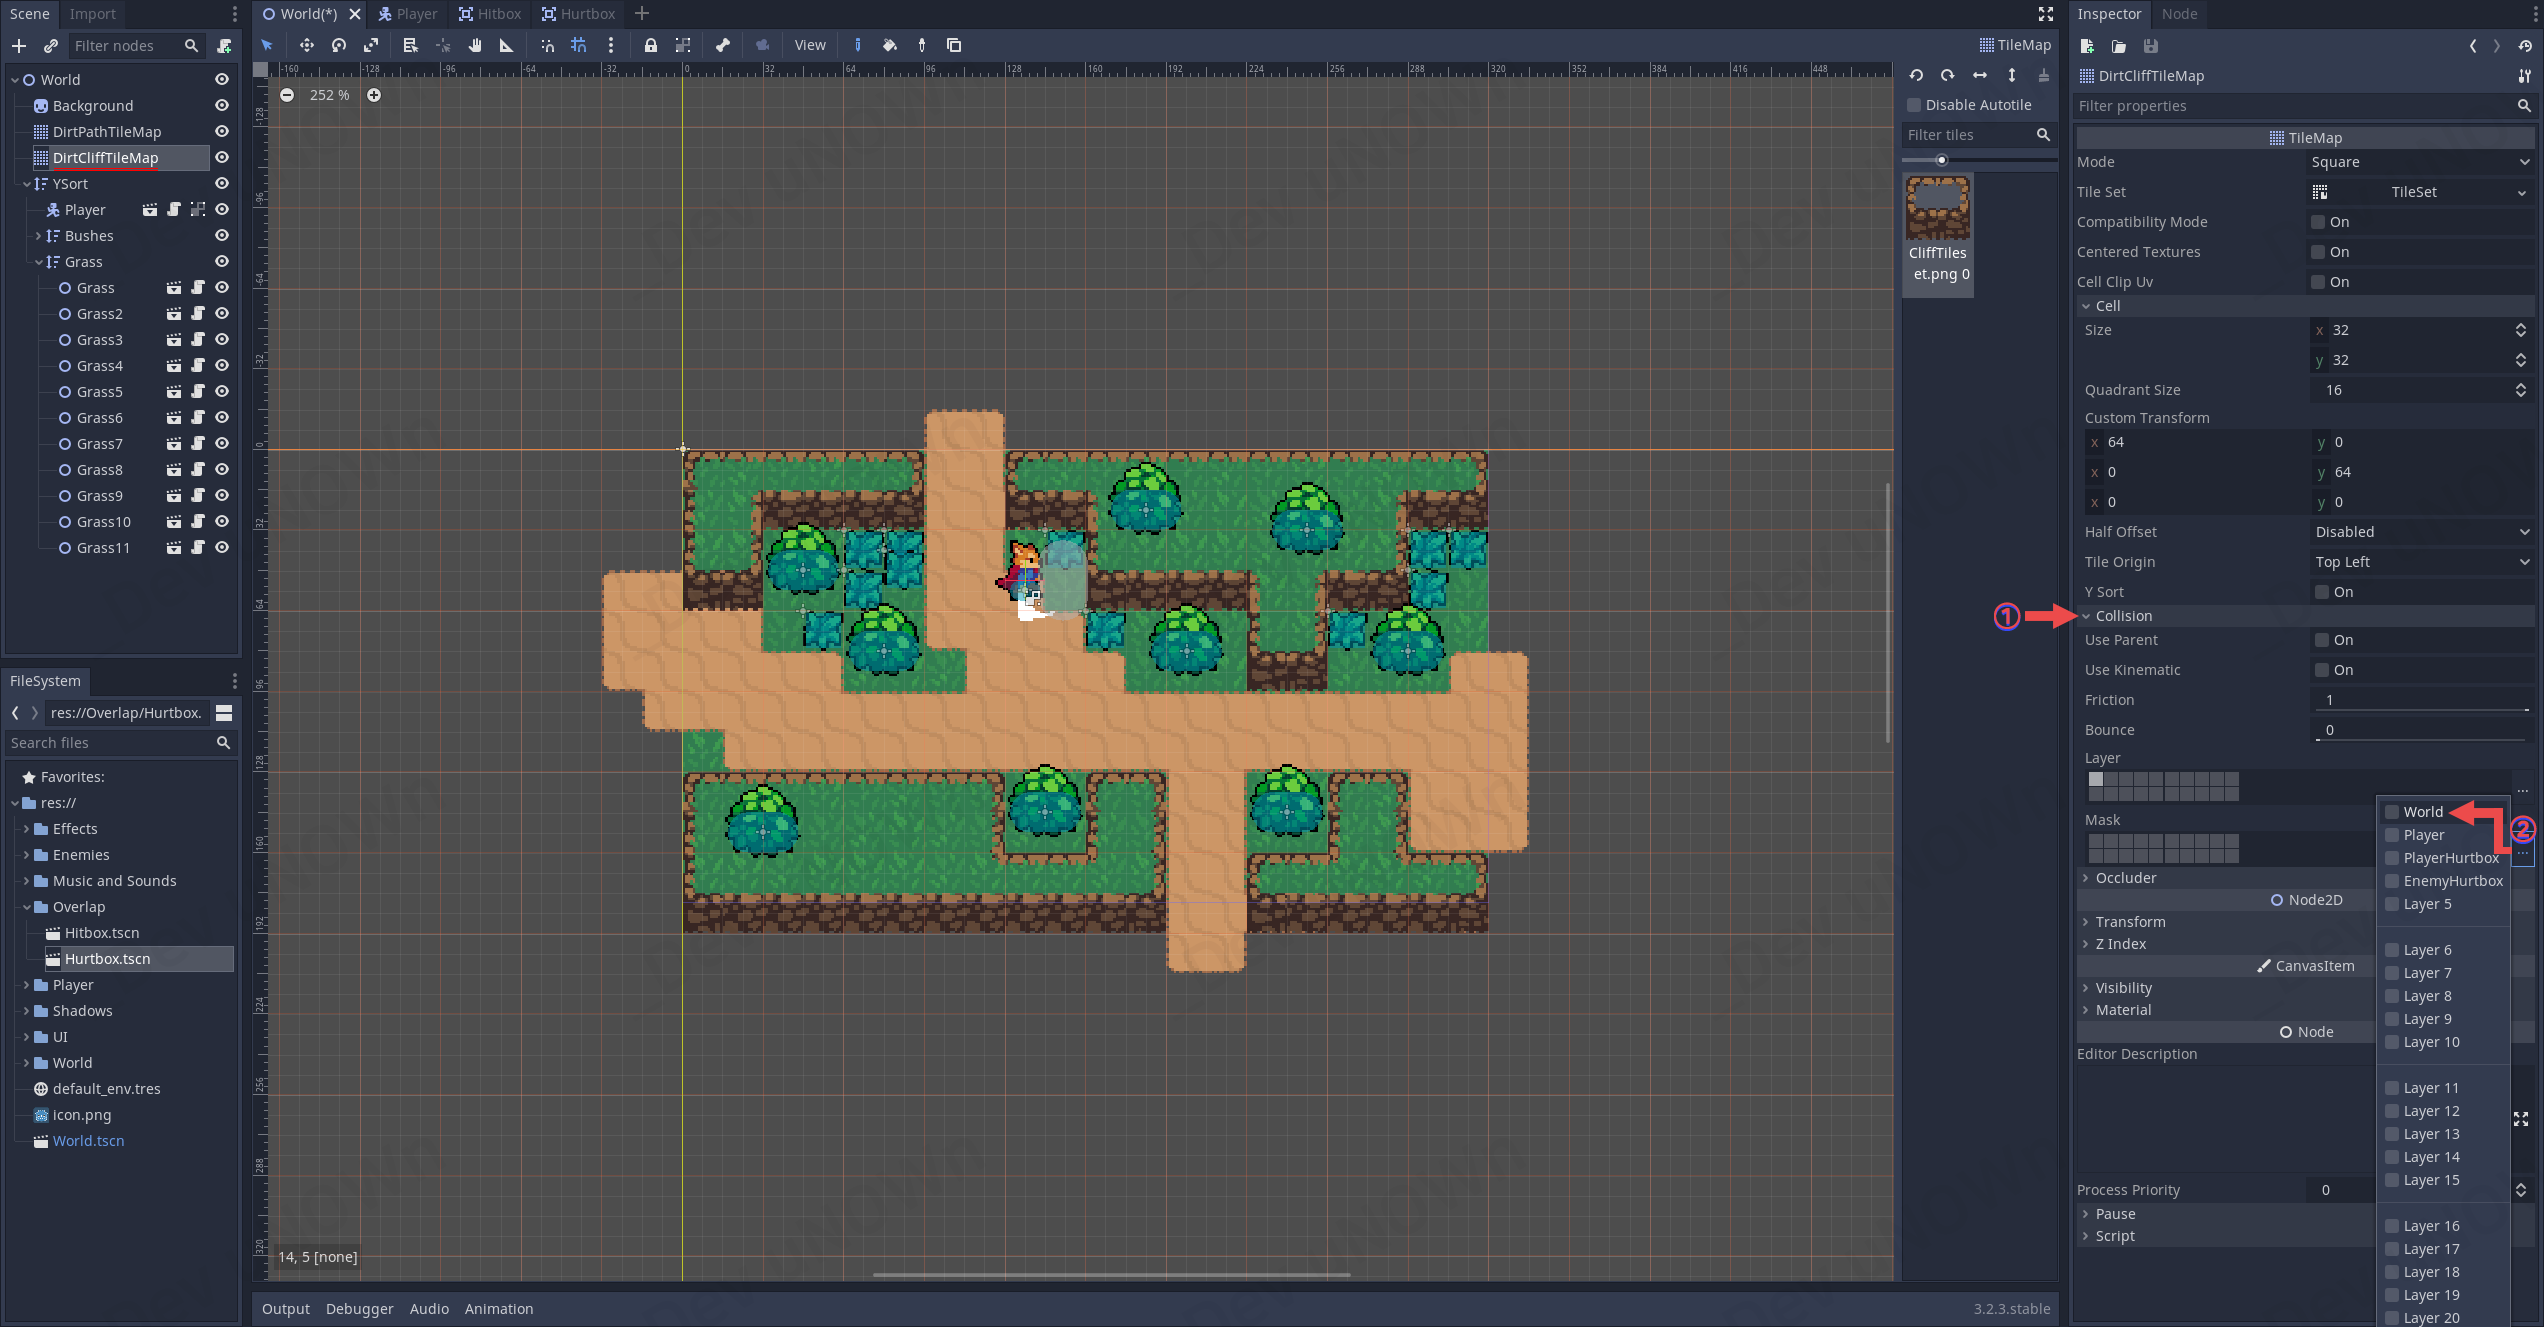
Task: Open the Half Offset dropdown
Action: 2422,532
